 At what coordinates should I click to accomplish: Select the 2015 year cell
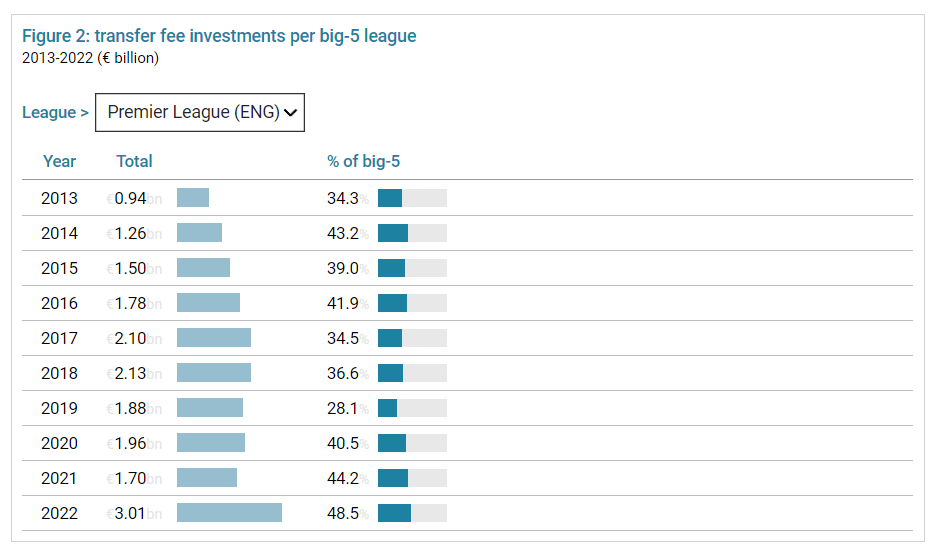pos(59,268)
